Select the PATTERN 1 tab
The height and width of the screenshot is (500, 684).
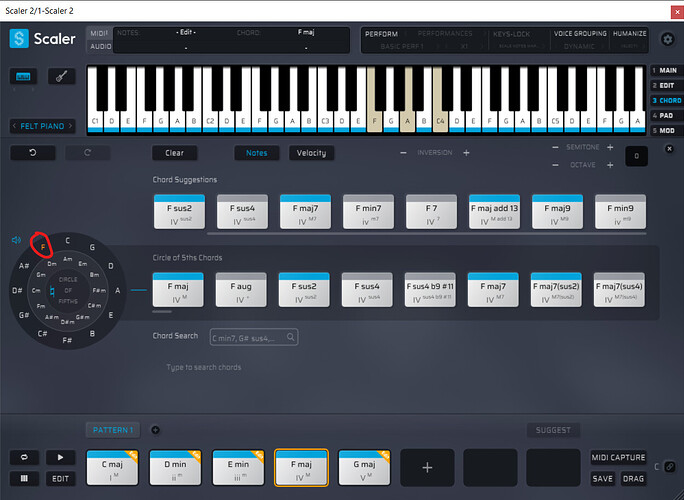point(113,430)
